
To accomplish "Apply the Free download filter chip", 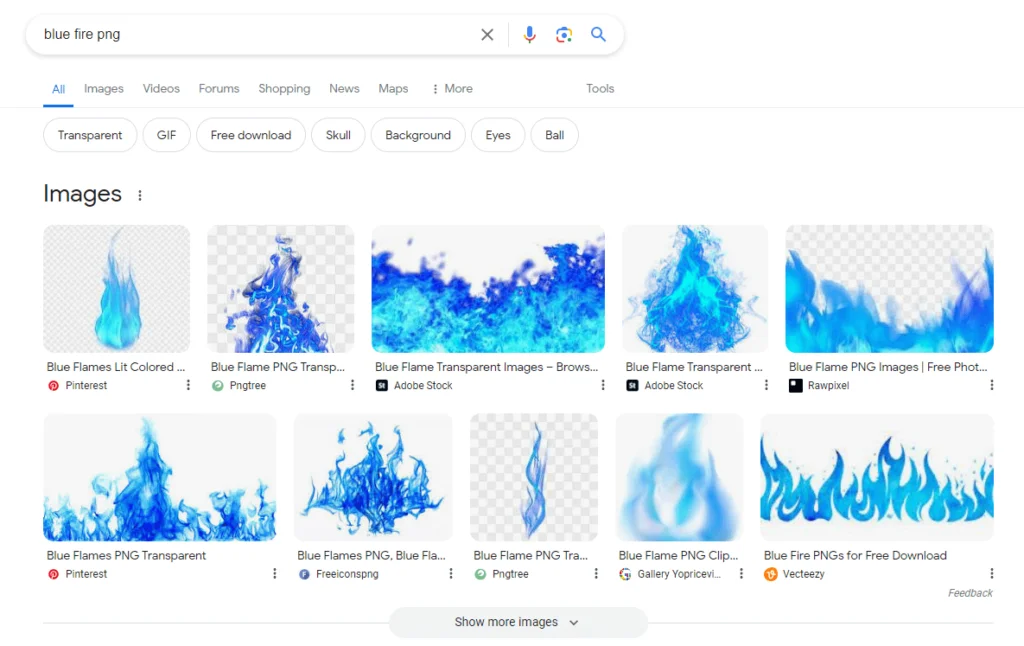I will coord(251,135).
